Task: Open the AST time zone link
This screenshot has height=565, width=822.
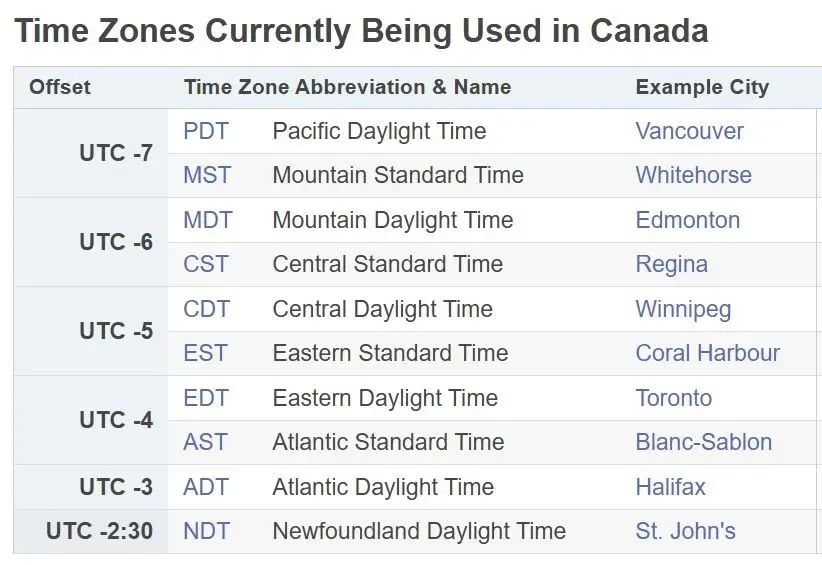Action: point(205,442)
